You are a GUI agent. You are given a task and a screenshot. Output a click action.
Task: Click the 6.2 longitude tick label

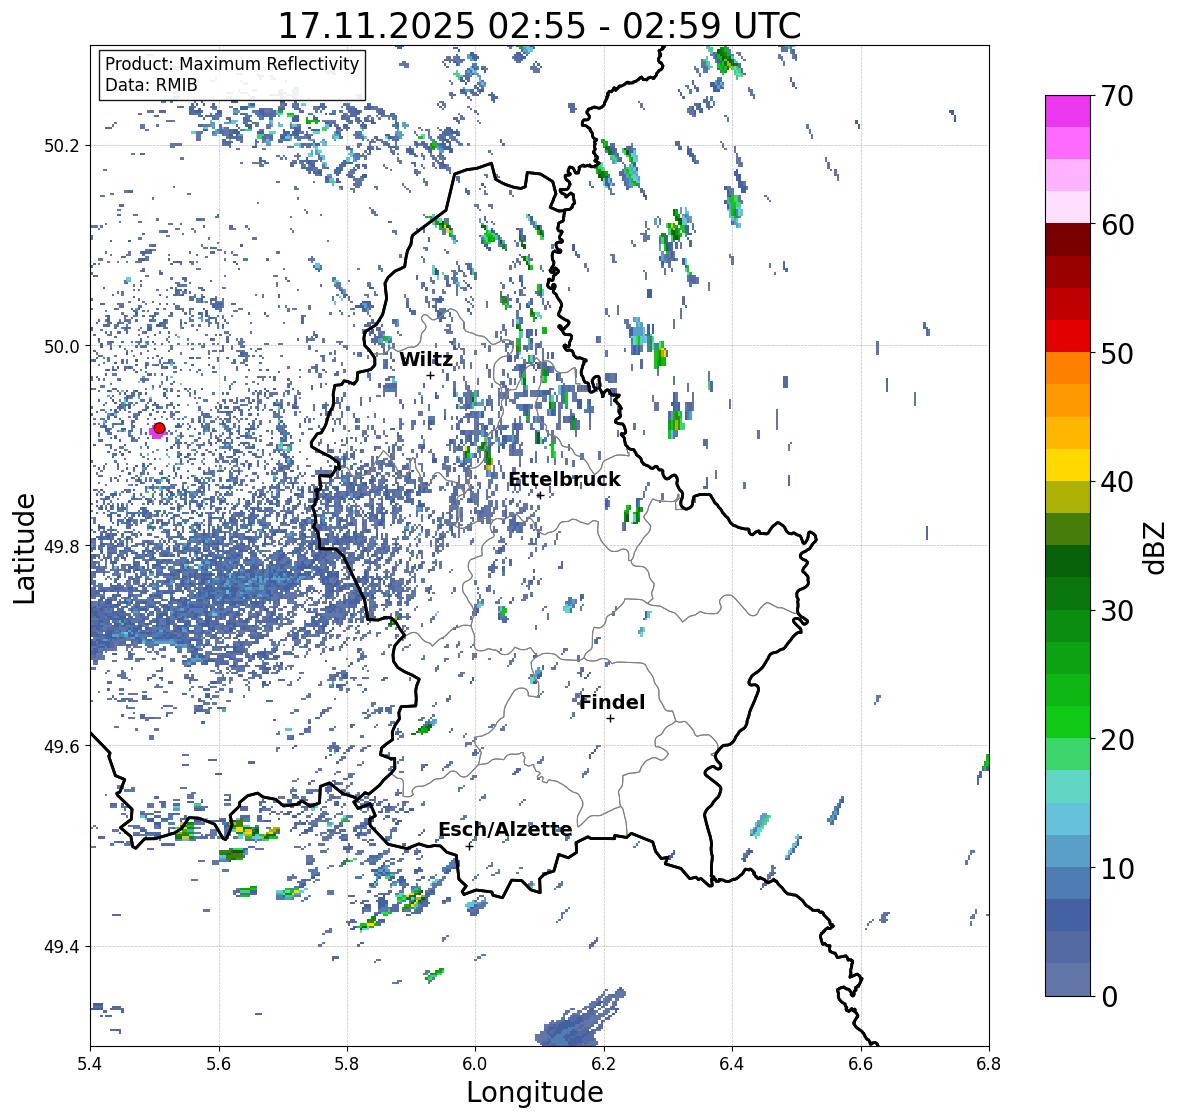pos(604,1064)
